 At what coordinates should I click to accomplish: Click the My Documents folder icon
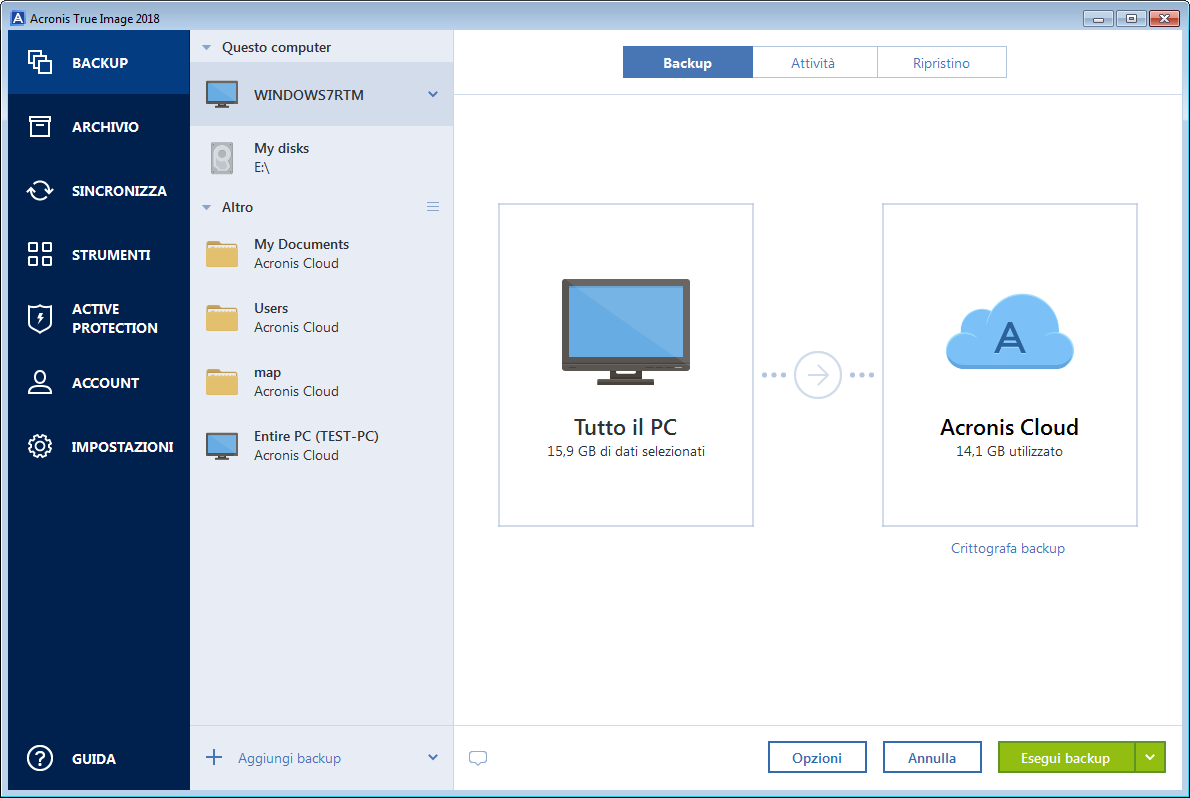pyautogui.click(x=222, y=254)
